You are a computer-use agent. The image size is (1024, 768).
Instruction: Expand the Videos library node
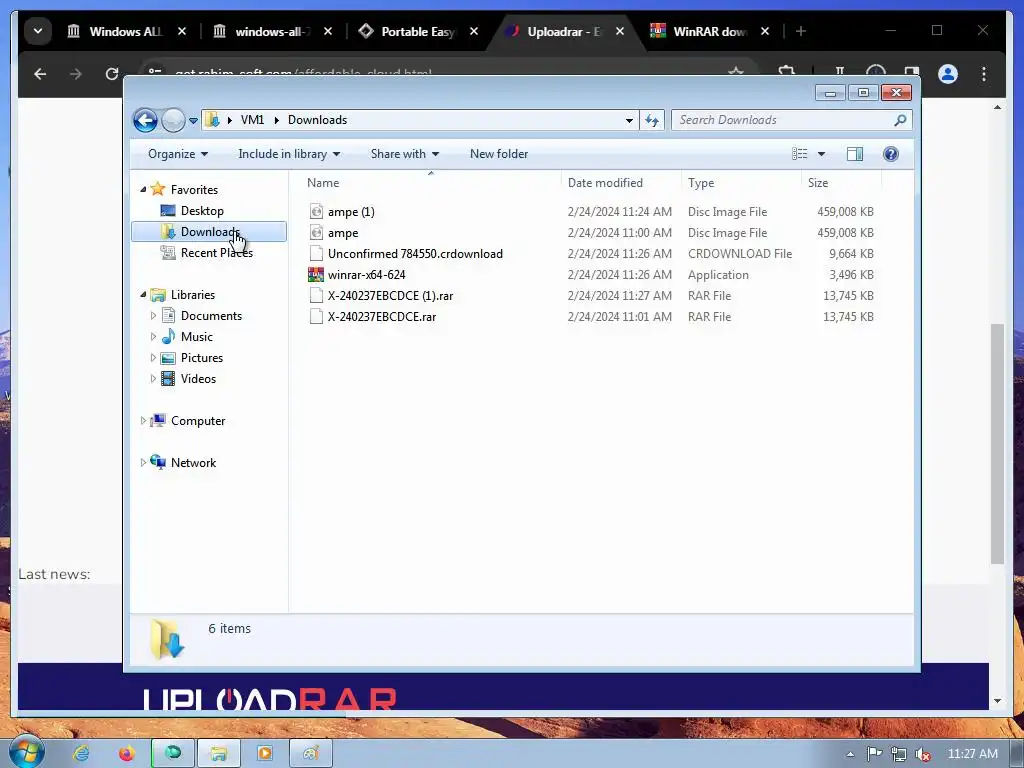pos(153,379)
